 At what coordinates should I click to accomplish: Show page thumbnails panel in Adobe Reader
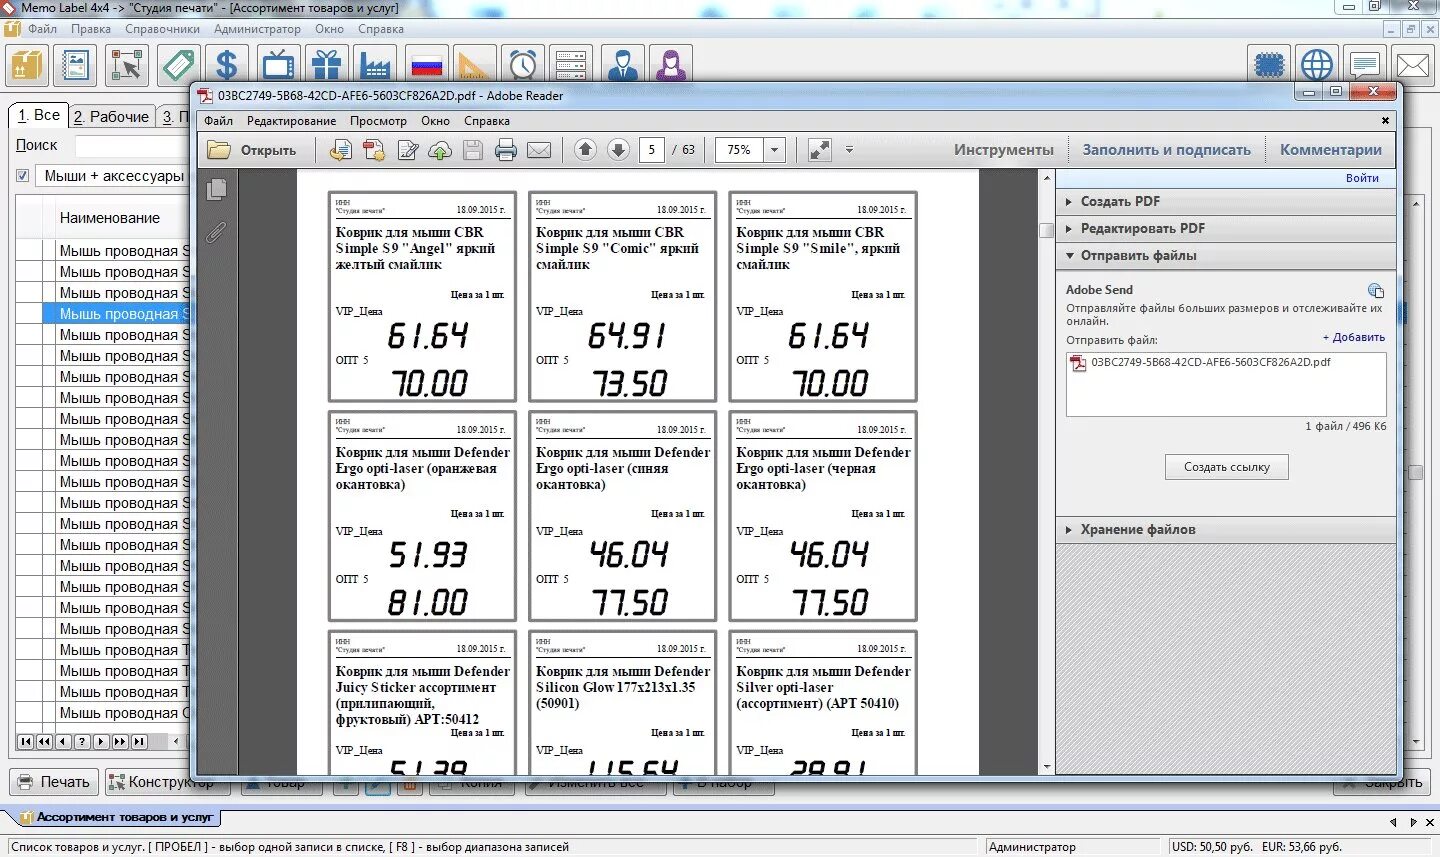tap(216, 189)
